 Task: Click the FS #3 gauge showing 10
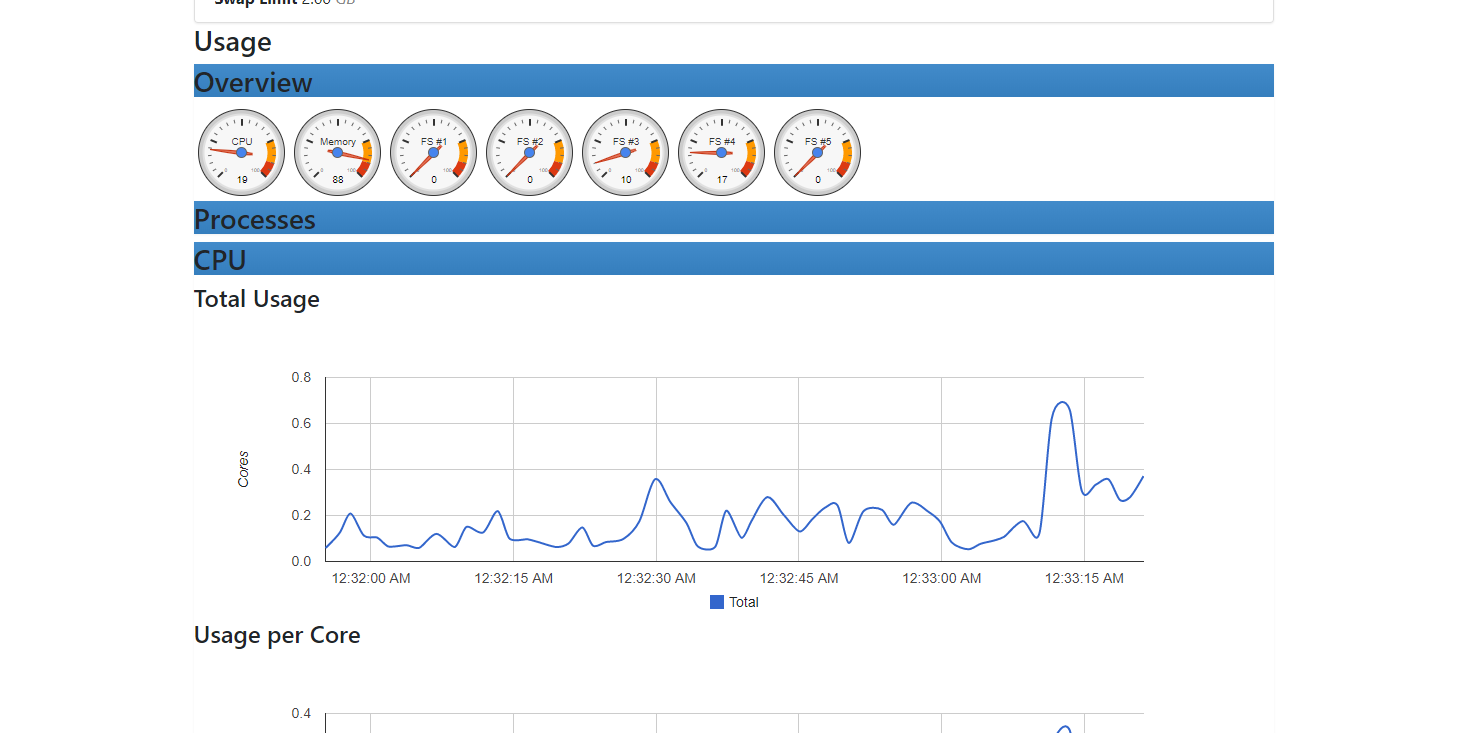626,153
